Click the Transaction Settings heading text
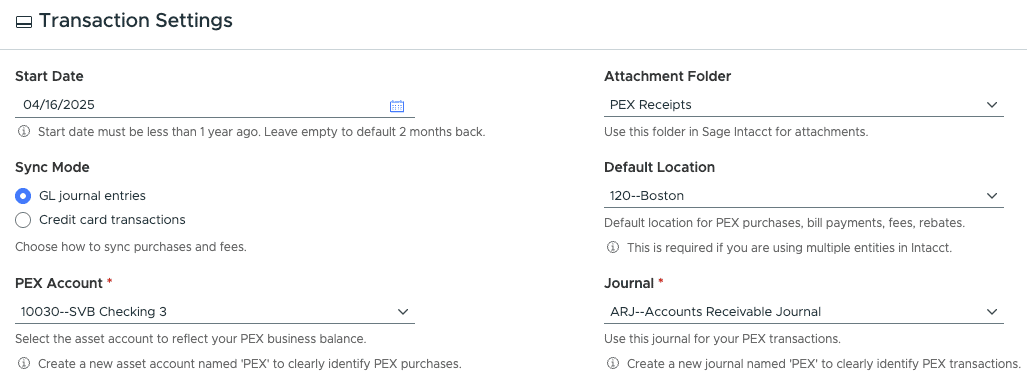1027x387 pixels. point(136,21)
